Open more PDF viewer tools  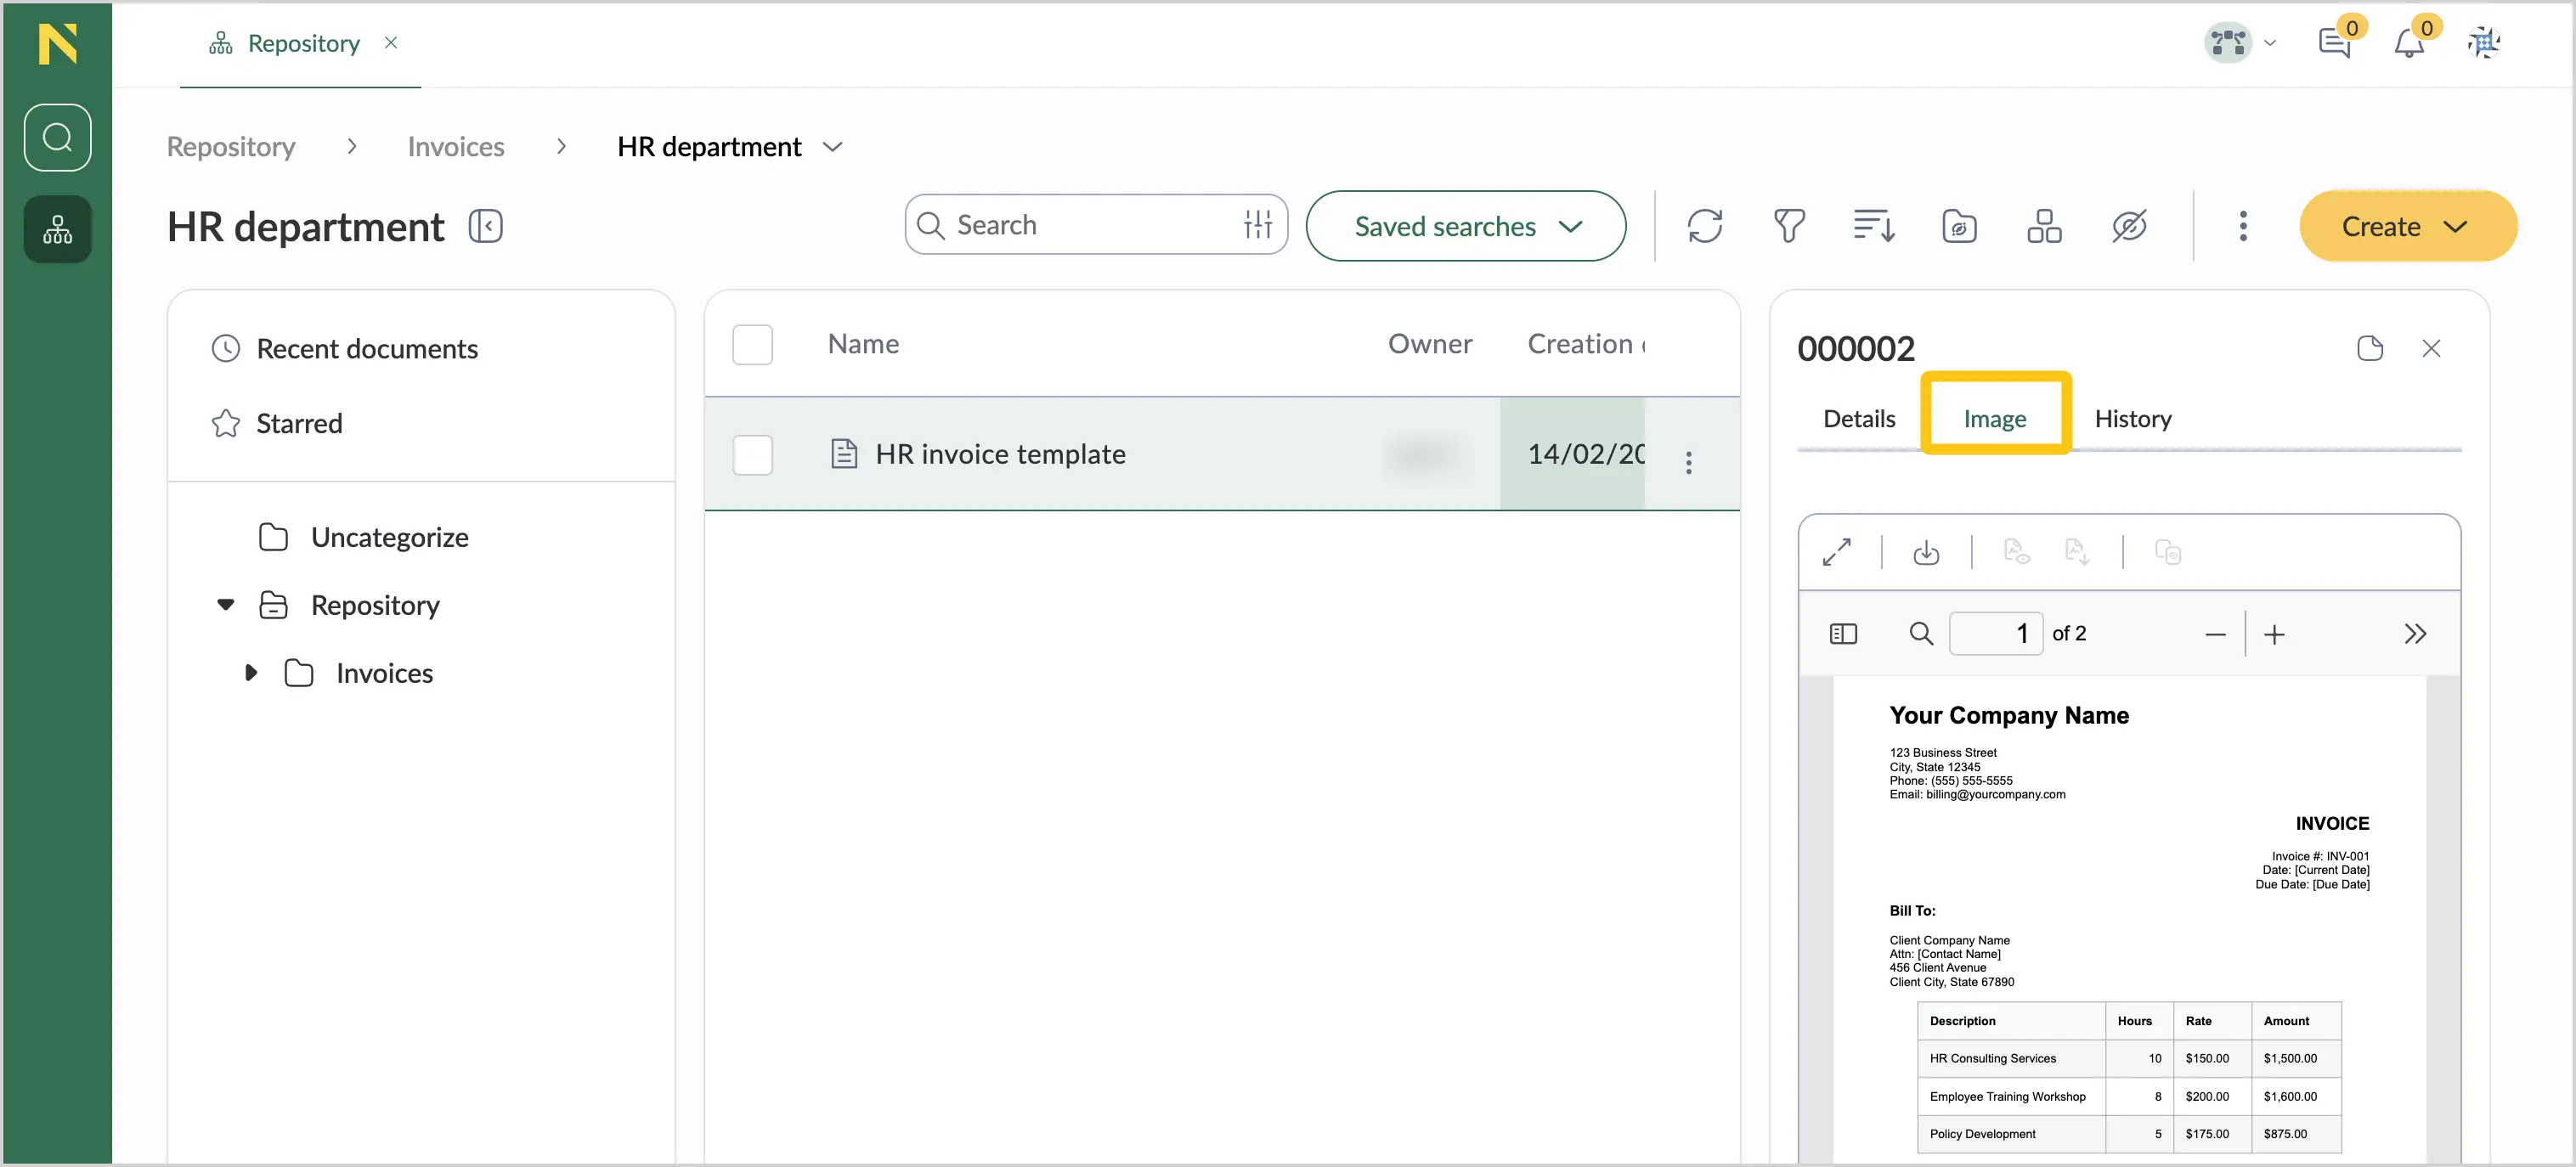2415,634
